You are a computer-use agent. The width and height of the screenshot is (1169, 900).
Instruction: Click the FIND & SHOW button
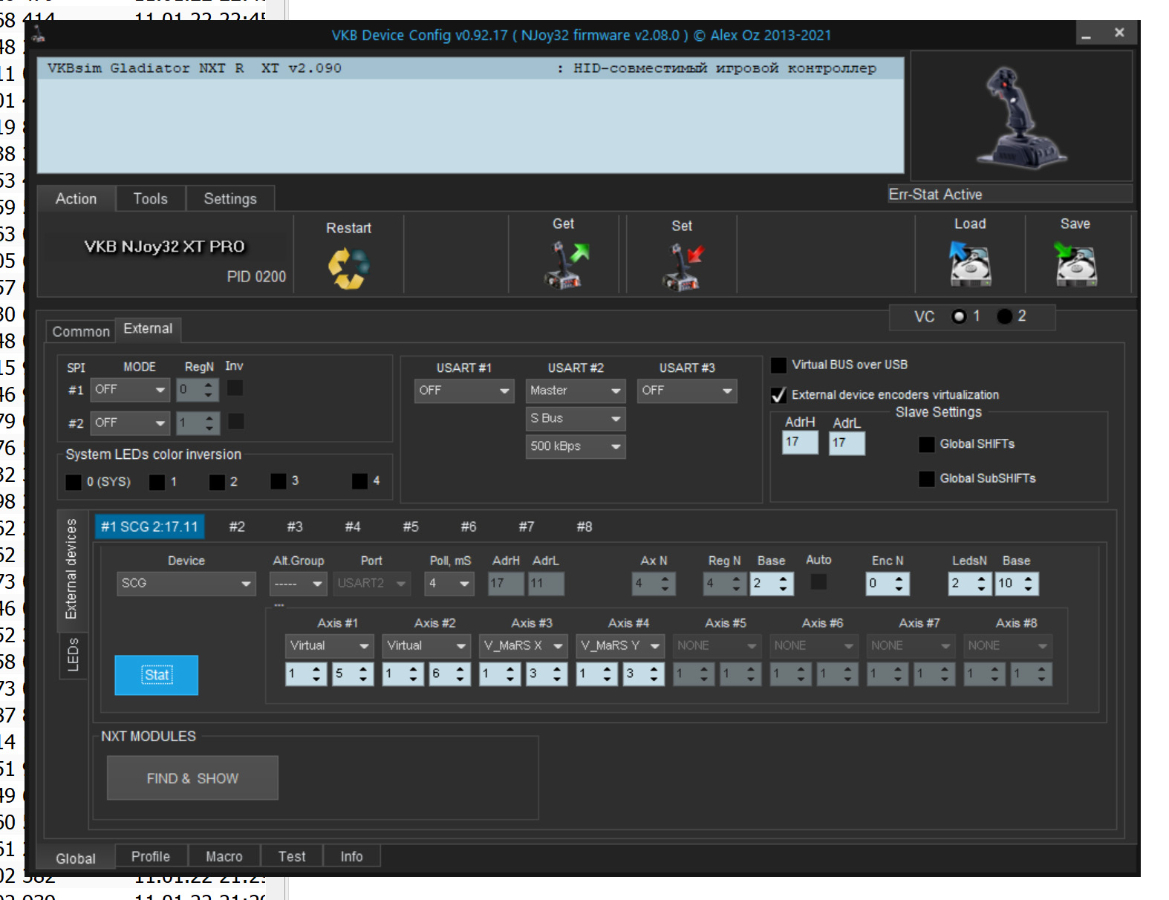tap(192, 778)
